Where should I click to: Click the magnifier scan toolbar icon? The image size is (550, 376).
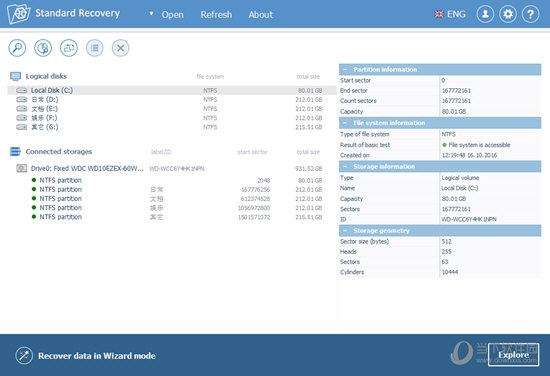pyautogui.click(x=17, y=48)
